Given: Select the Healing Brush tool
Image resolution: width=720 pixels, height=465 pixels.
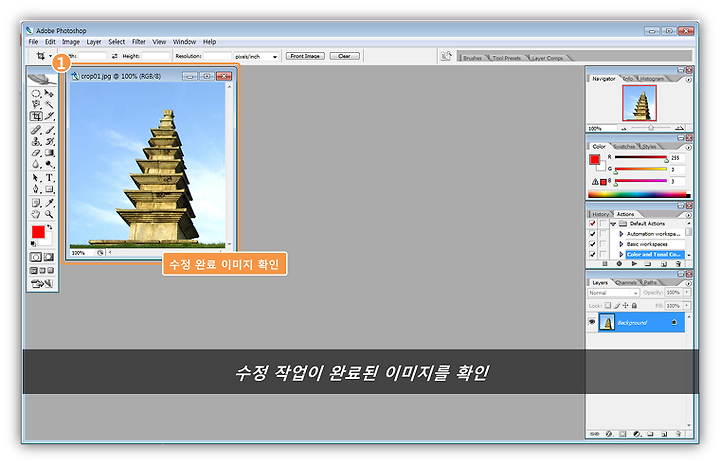Looking at the screenshot, I should pyautogui.click(x=36, y=130).
